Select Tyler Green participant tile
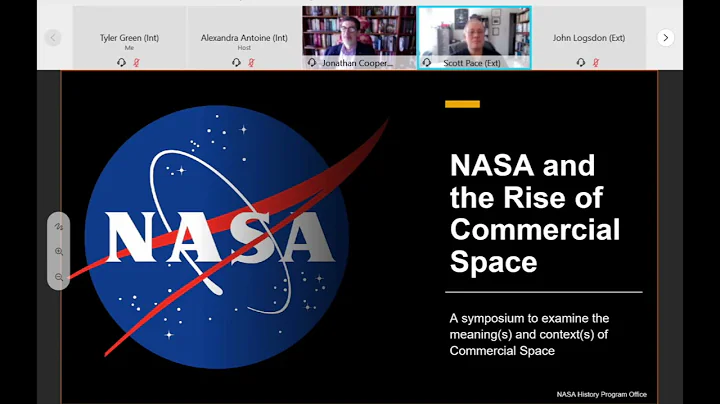The width and height of the screenshot is (720, 404). point(129,38)
